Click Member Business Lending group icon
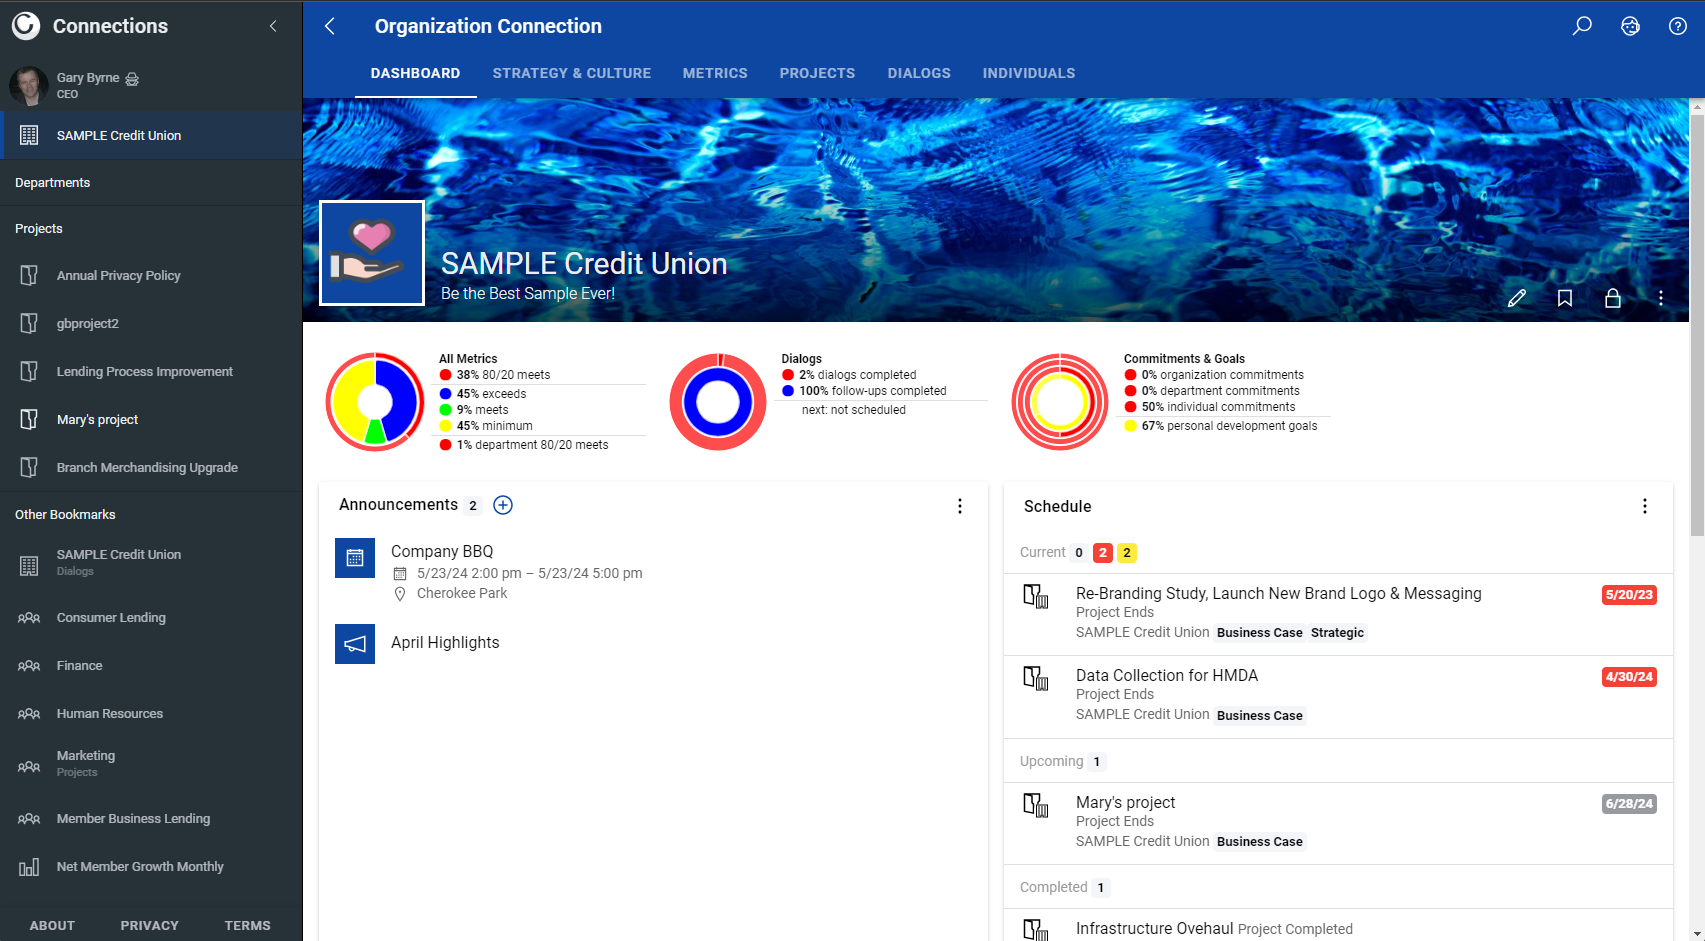Viewport: 1705px width, 941px height. (29, 819)
